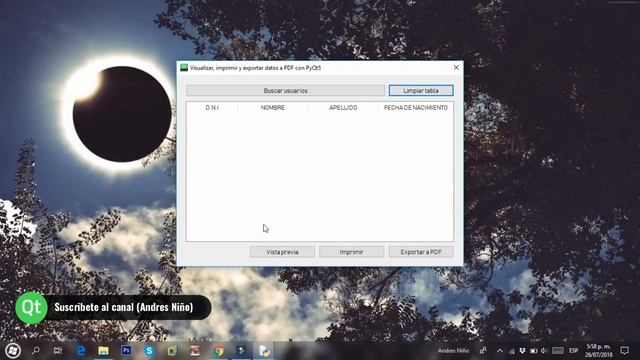Launch Microsoft Edge from the taskbar
Image resolution: width=640 pixels, height=360 pixels.
[x=81, y=351]
